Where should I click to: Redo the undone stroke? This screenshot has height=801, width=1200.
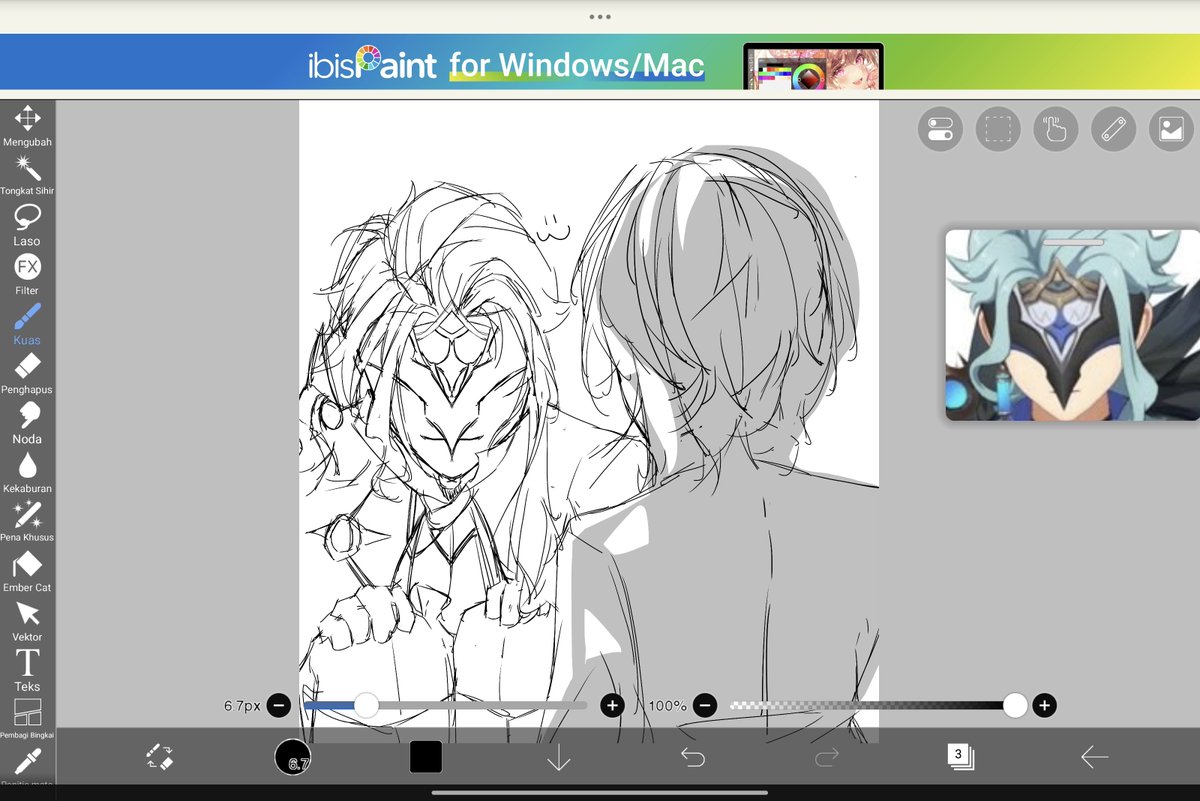click(827, 757)
